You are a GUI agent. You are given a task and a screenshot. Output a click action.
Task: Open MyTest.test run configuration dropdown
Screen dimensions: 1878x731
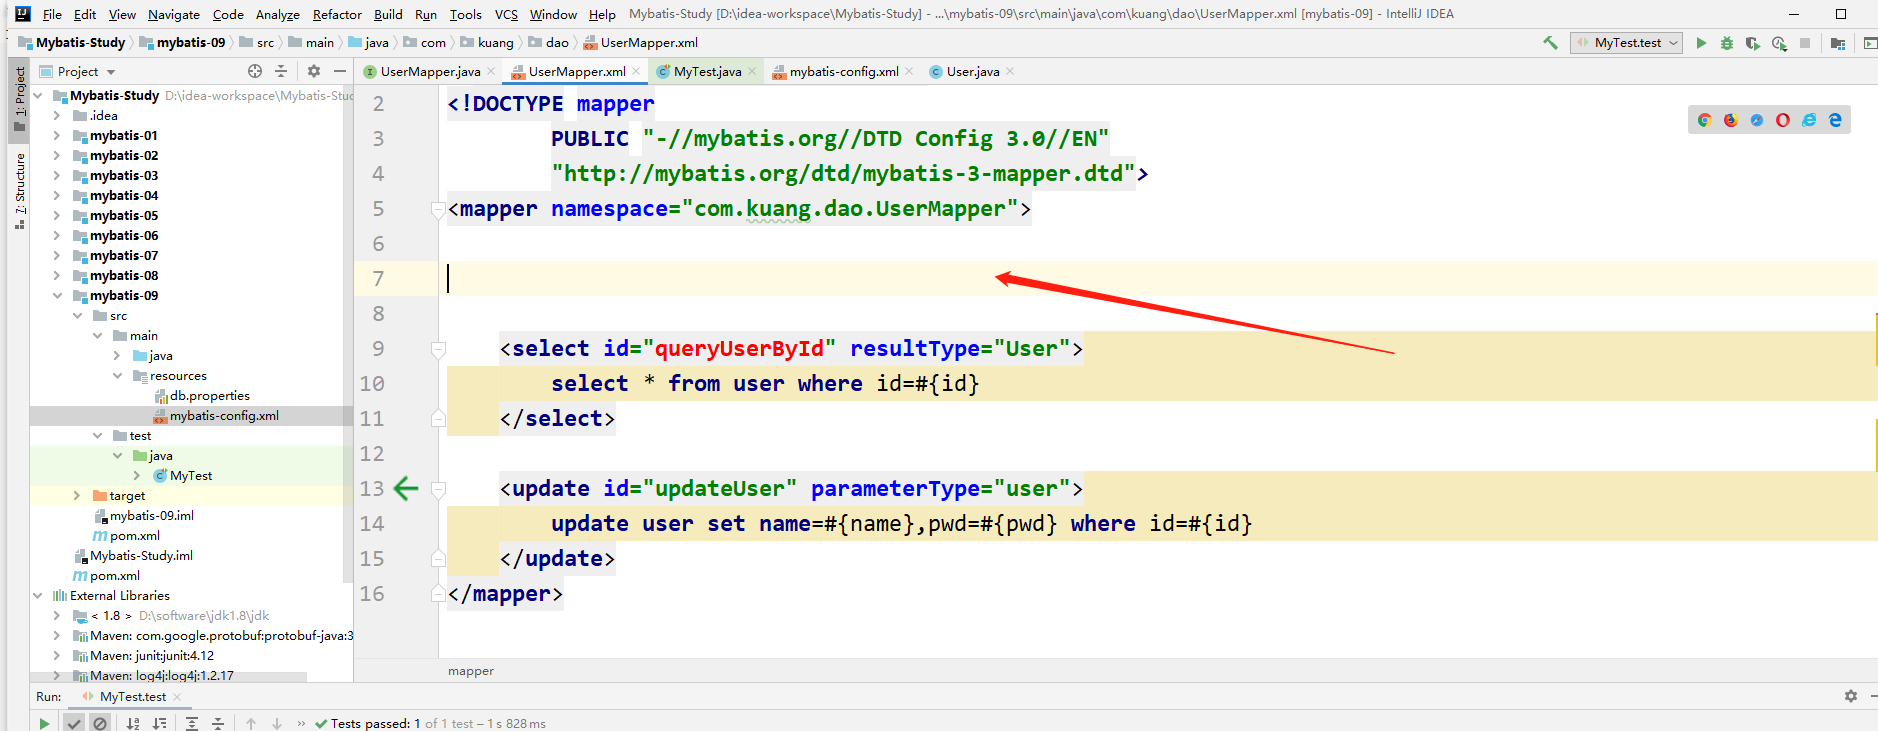coord(1627,43)
